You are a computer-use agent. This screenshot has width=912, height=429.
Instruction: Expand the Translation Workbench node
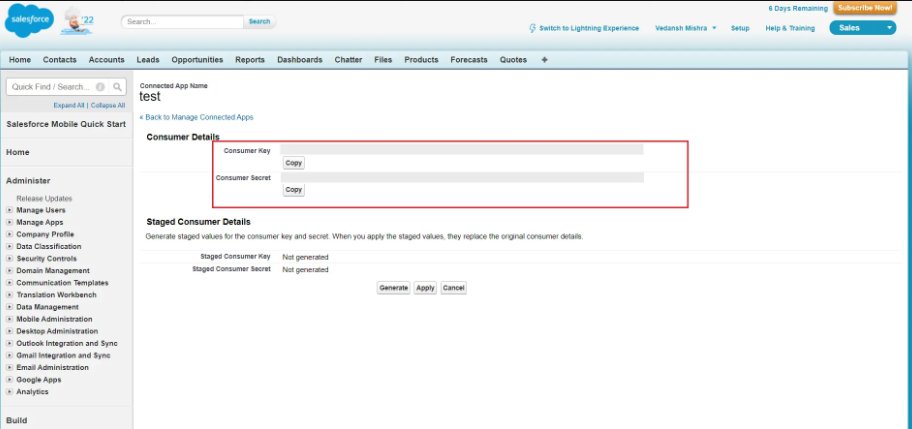click(10, 295)
